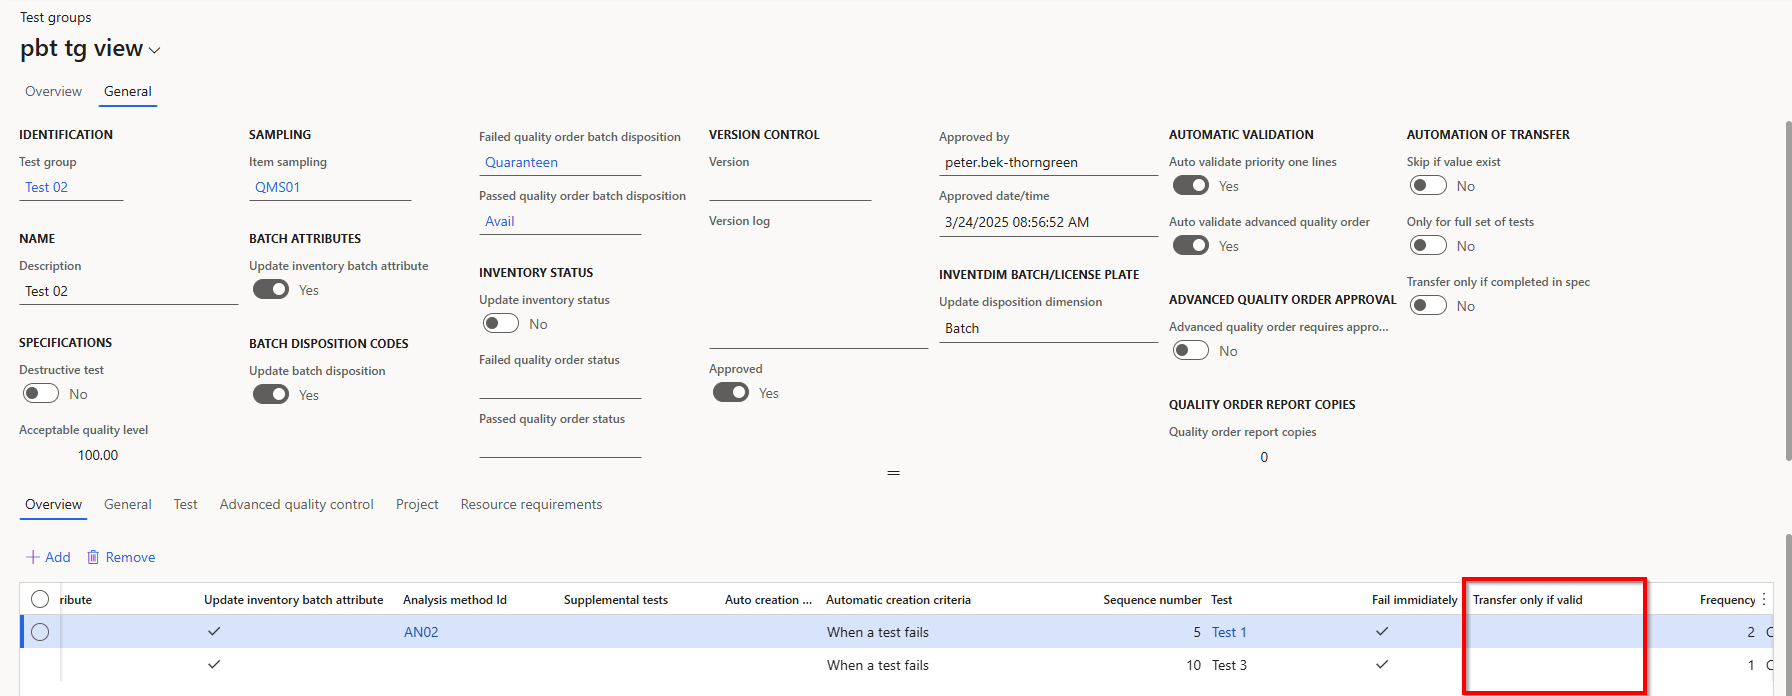1792x696 pixels.
Task: Enable the Destructive test toggle
Action: click(41, 394)
